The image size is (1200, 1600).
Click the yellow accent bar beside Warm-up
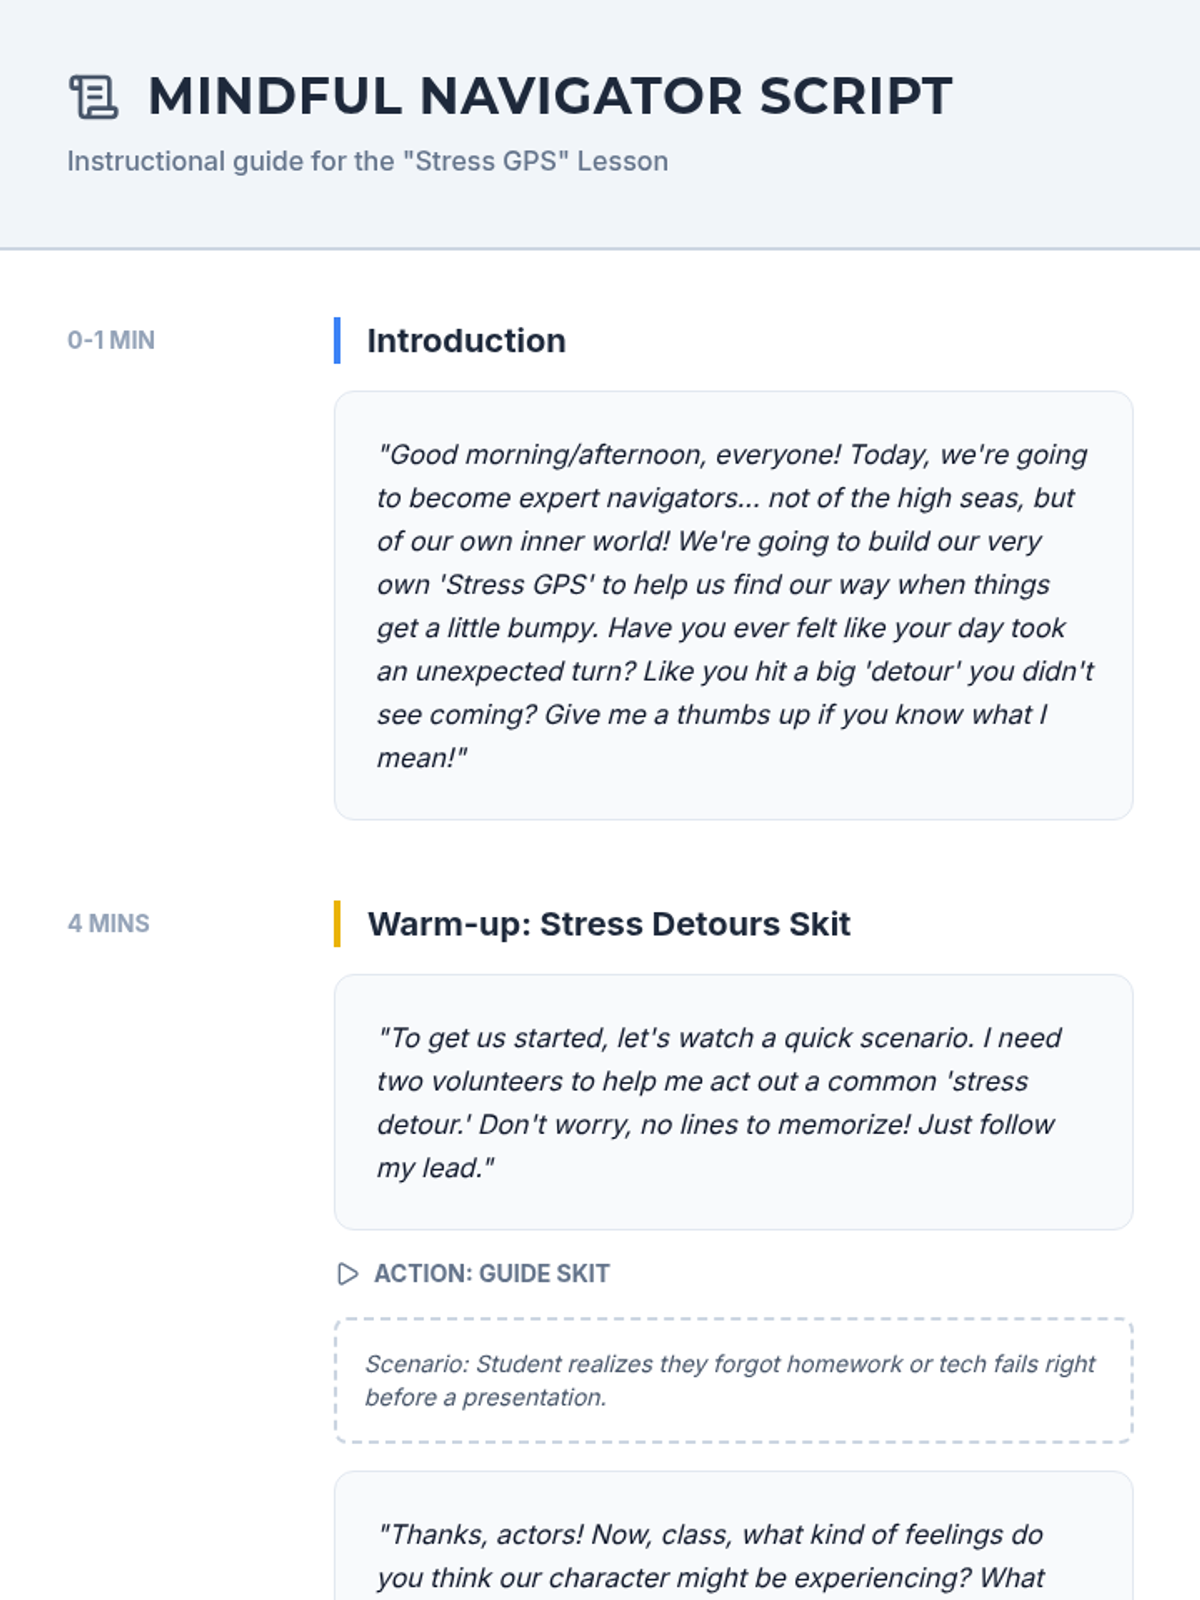click(337, 924)
